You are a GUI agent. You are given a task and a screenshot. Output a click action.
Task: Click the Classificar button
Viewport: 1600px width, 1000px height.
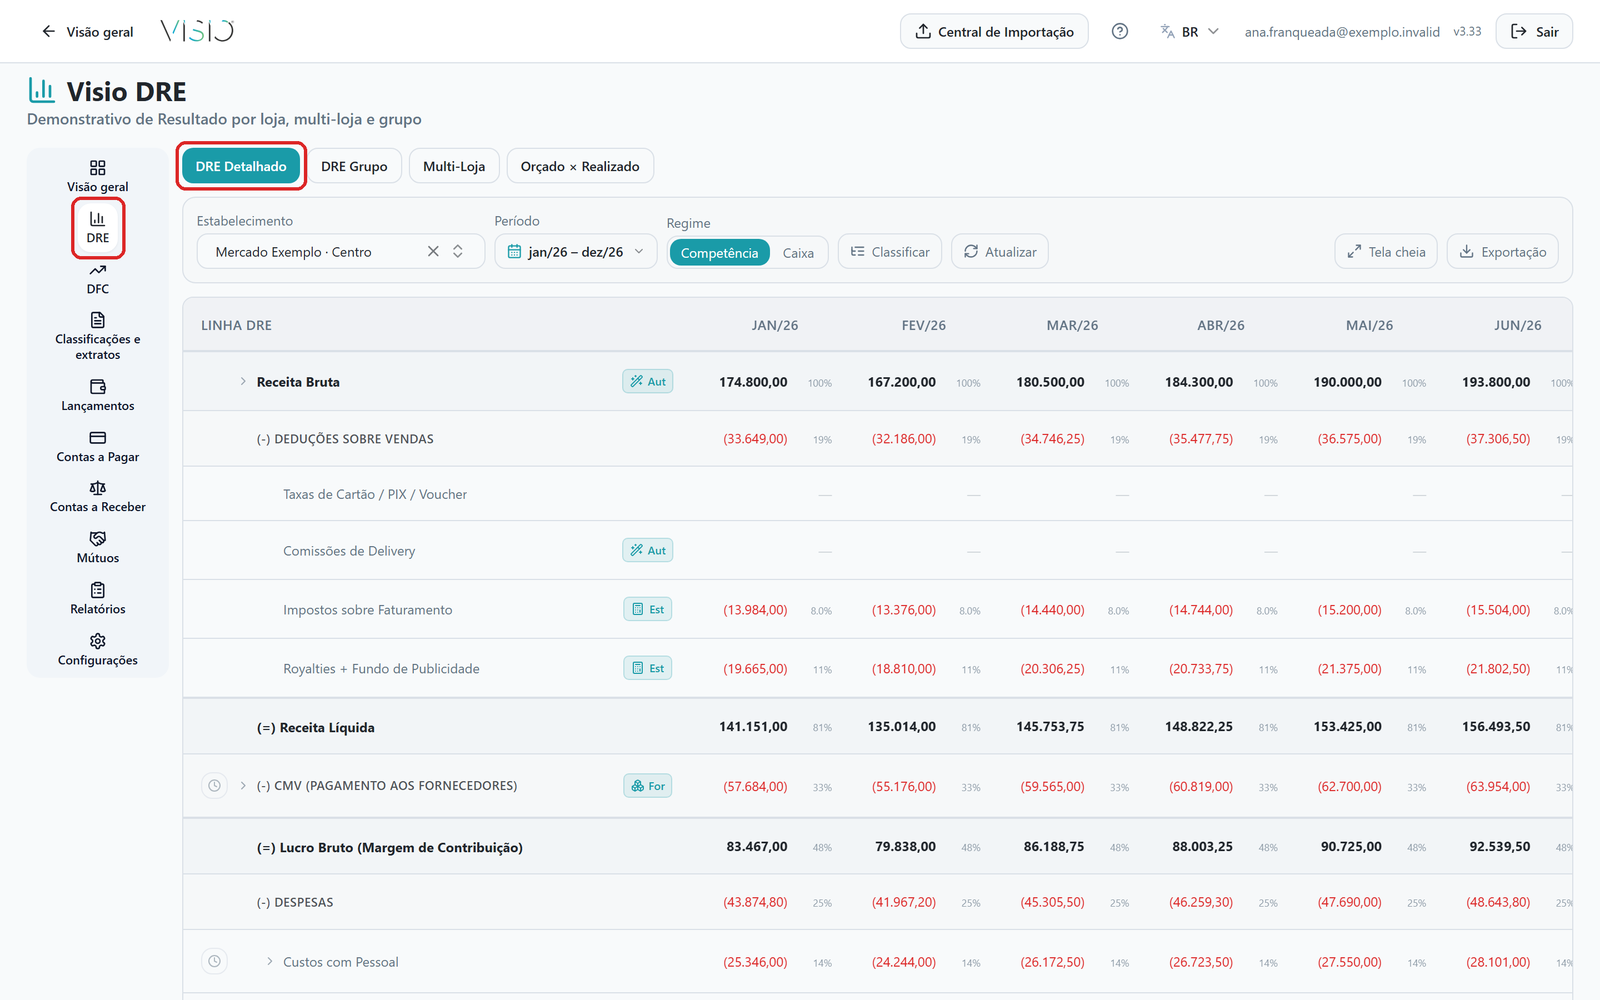(890, 252)
